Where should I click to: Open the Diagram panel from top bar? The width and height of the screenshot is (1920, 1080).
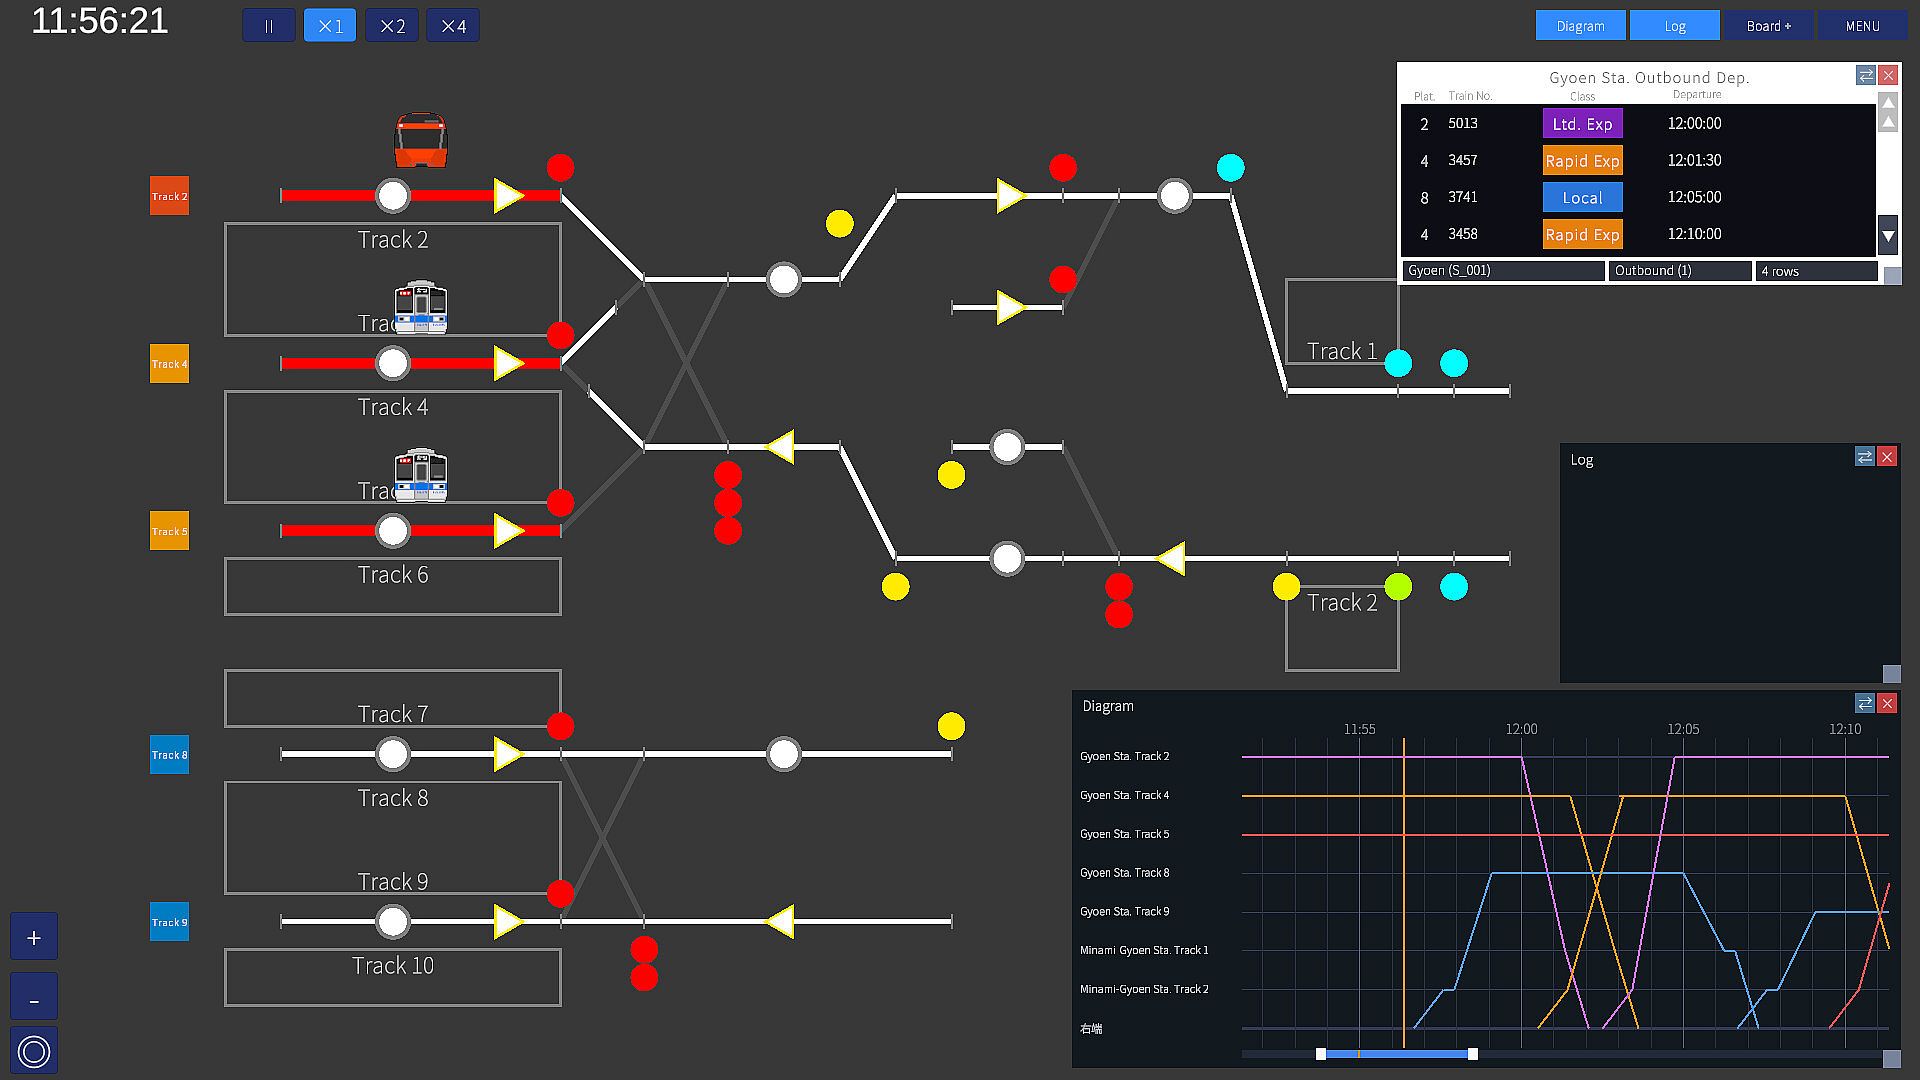pyautogui.click(x=1580, y=26)
